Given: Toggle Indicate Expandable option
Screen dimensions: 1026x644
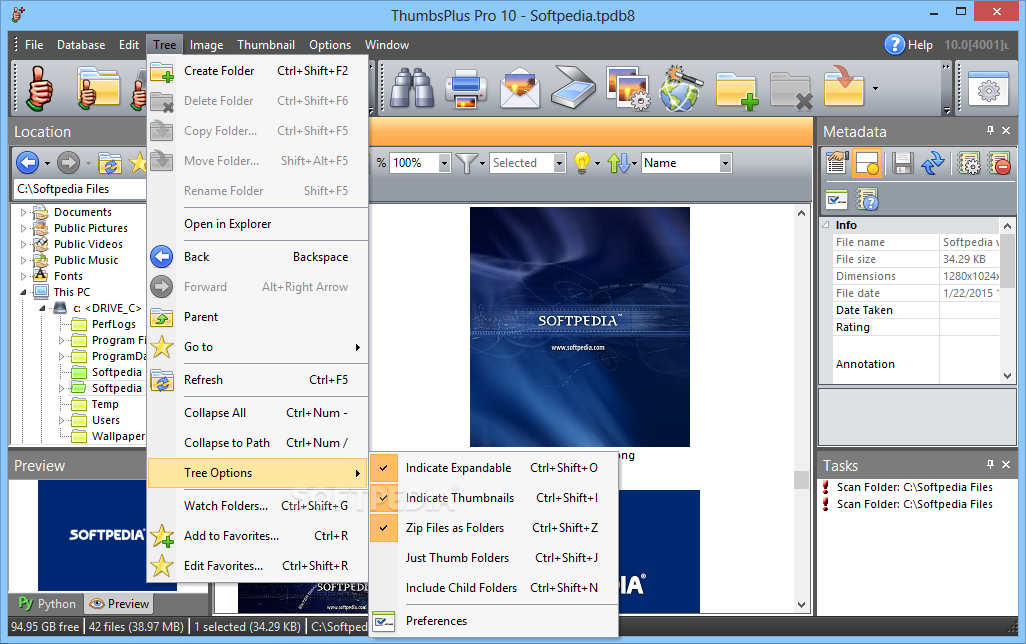Looking at the screenshot, I should 494,468.
